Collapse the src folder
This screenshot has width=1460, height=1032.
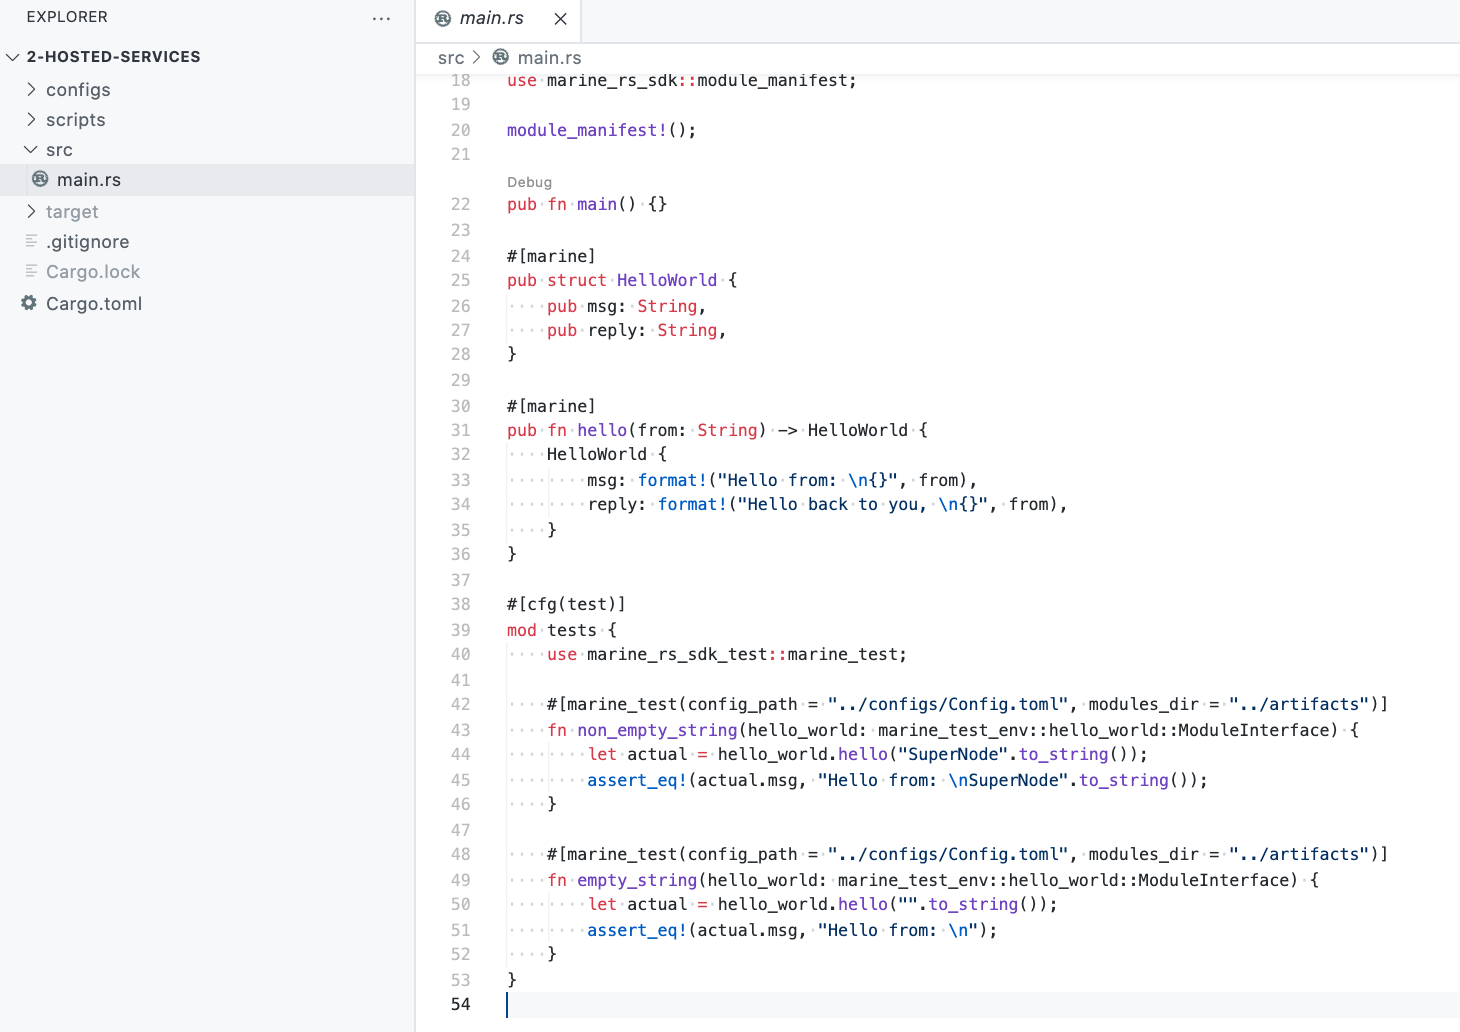point(31,149)
